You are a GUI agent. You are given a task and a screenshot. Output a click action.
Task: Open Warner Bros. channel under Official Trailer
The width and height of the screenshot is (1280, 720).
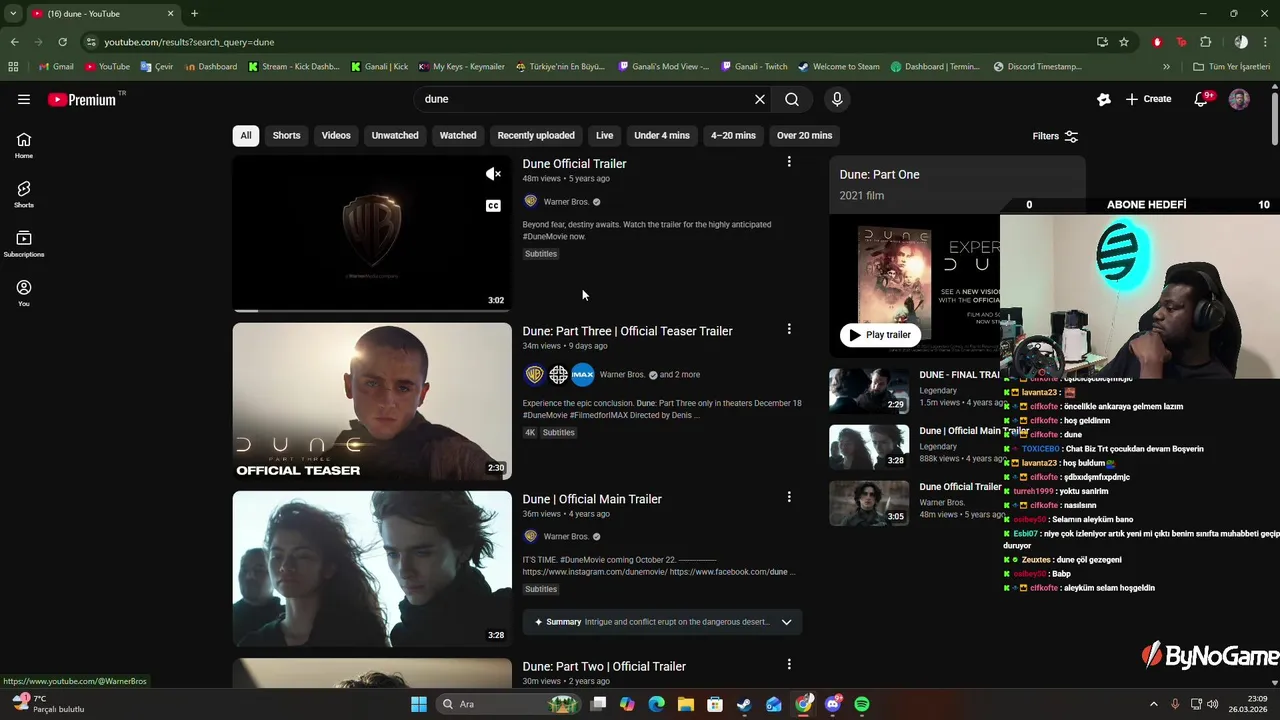[x=566, y=202]
